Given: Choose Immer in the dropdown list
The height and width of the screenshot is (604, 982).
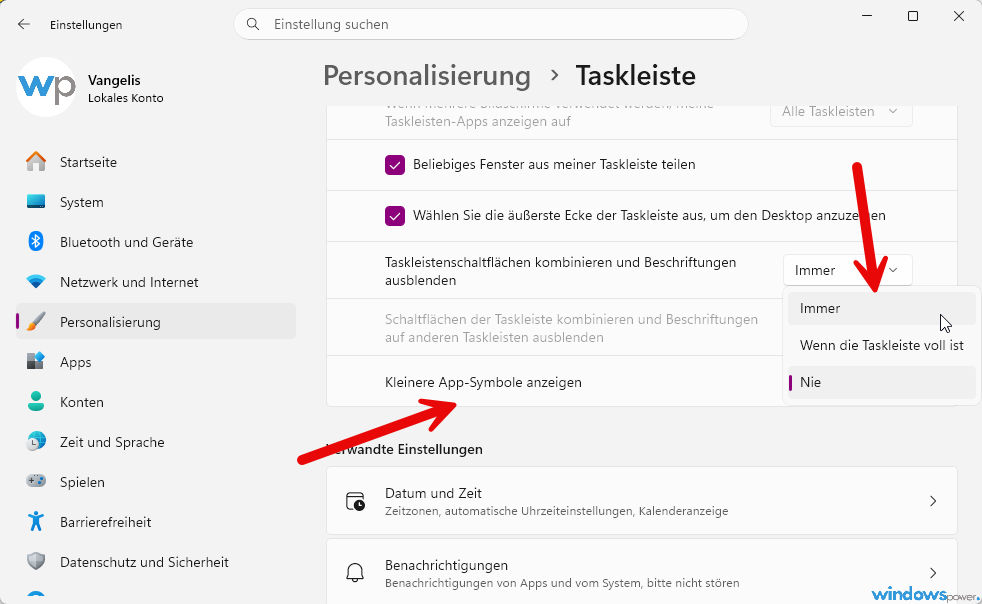Looking at the screenshot, I should pos(881,308).
